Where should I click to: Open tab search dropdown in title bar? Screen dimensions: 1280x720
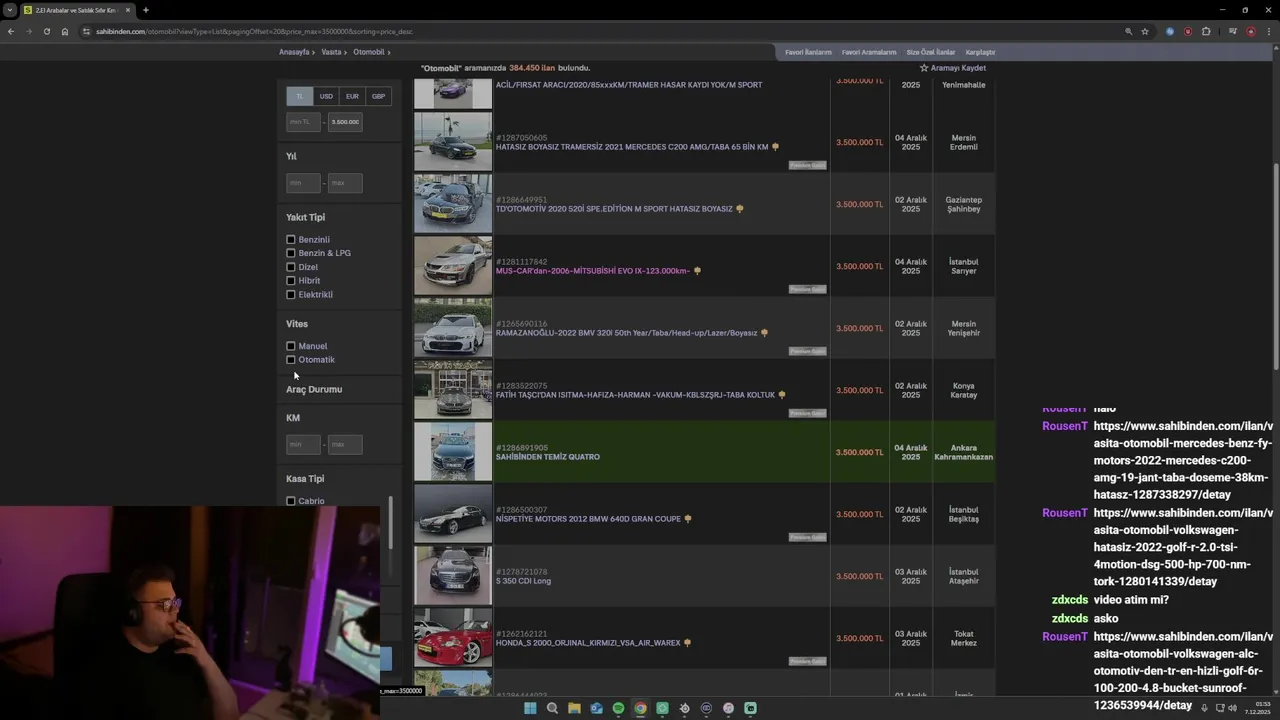coord(9,10)
